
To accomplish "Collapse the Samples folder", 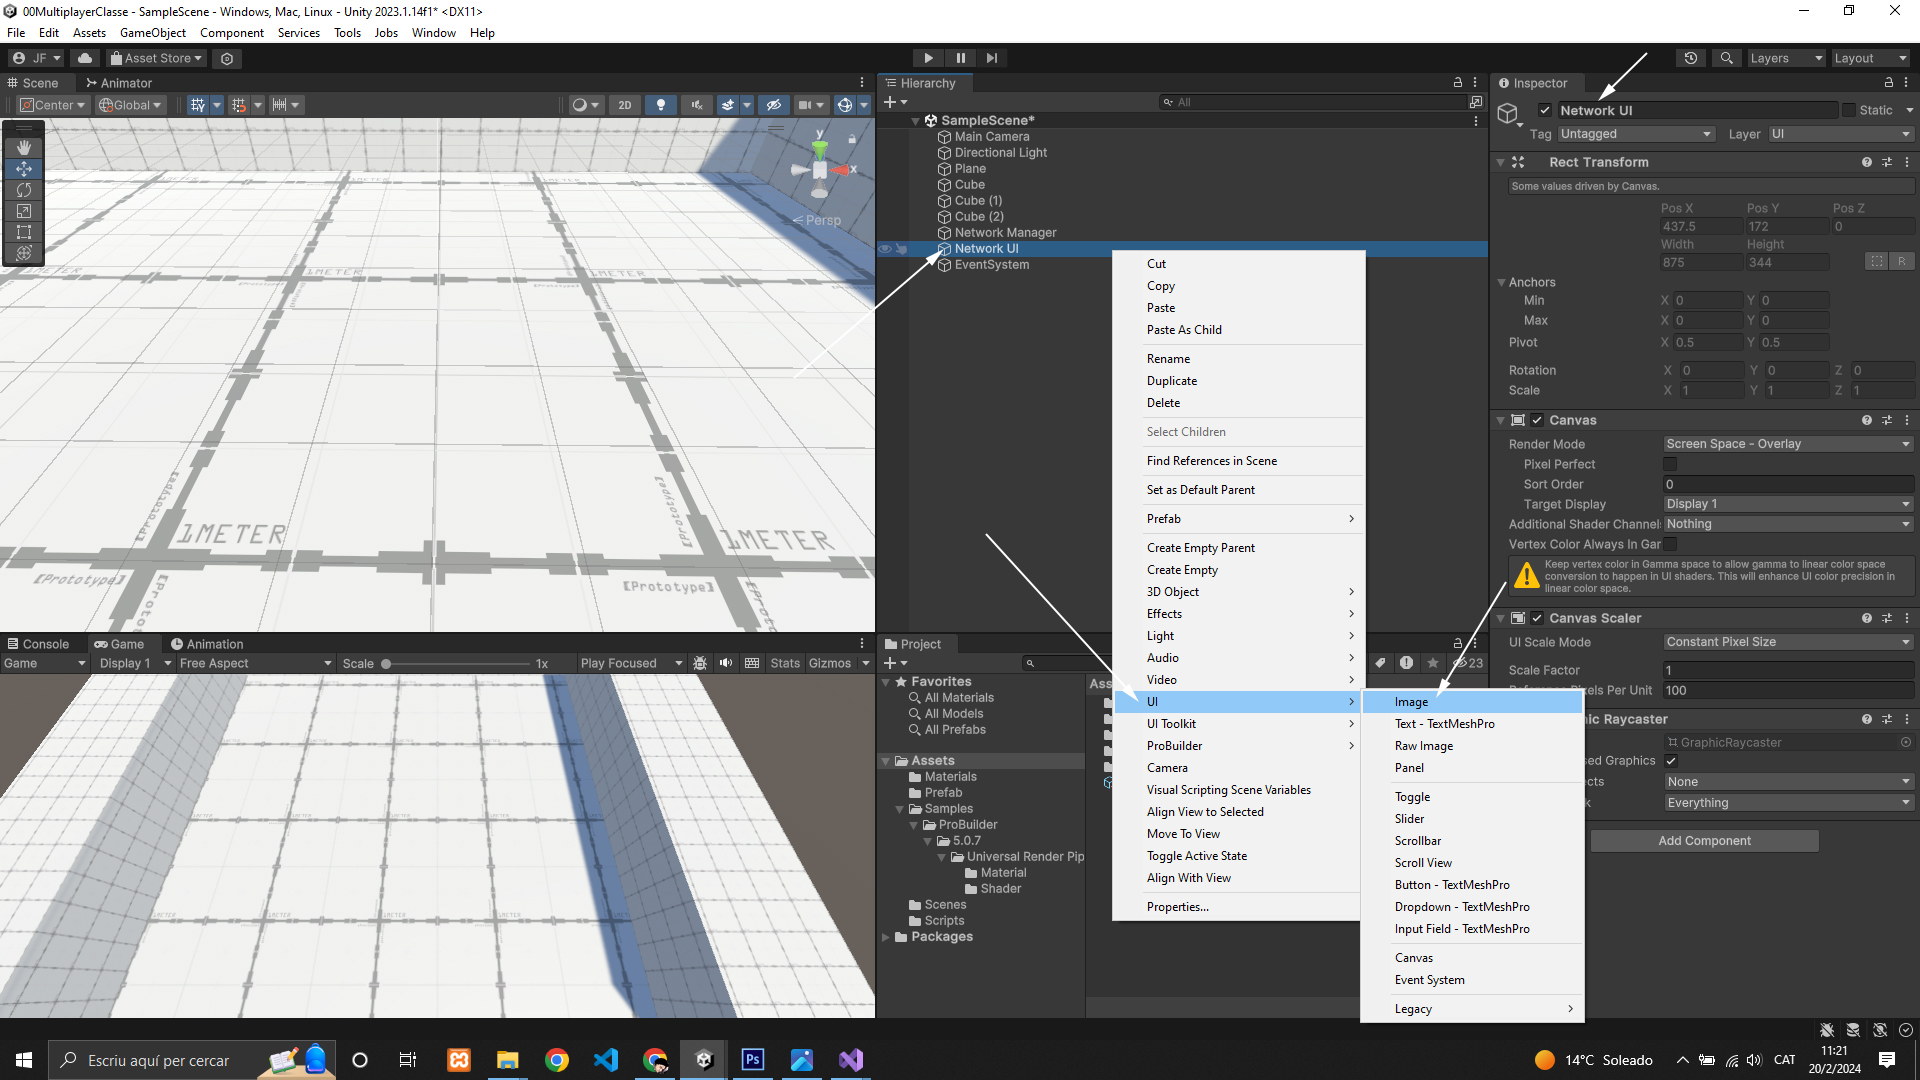I will click(900, 809).
